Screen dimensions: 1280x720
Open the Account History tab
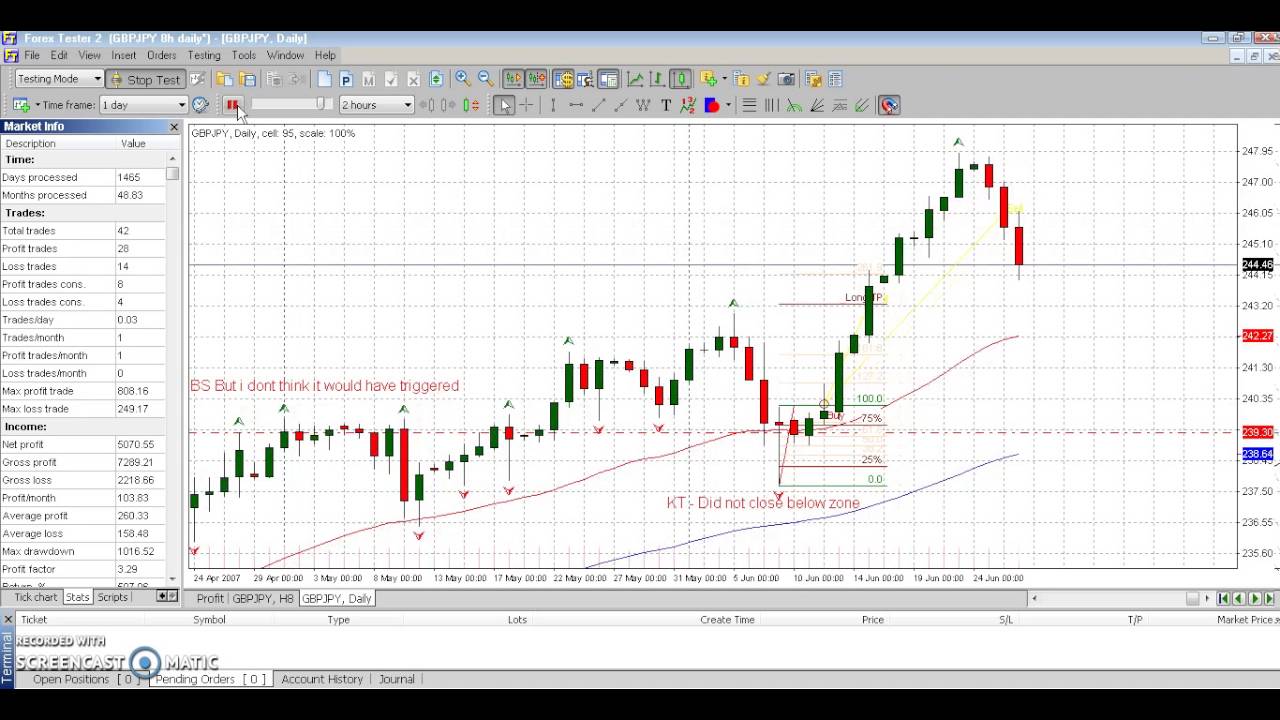322,679
